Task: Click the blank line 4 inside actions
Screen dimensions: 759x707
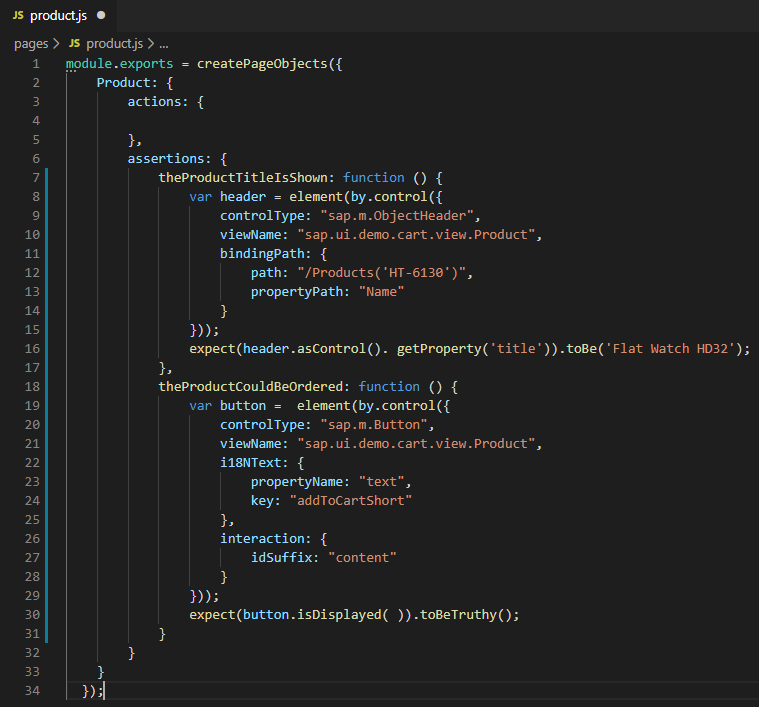Action: coord(411,121)
